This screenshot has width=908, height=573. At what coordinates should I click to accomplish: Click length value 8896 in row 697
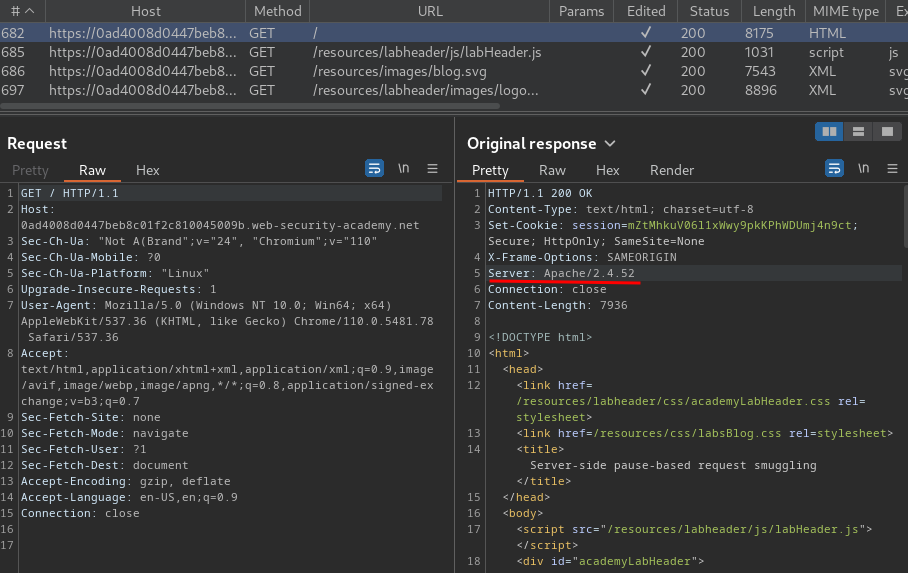point(760,90)
